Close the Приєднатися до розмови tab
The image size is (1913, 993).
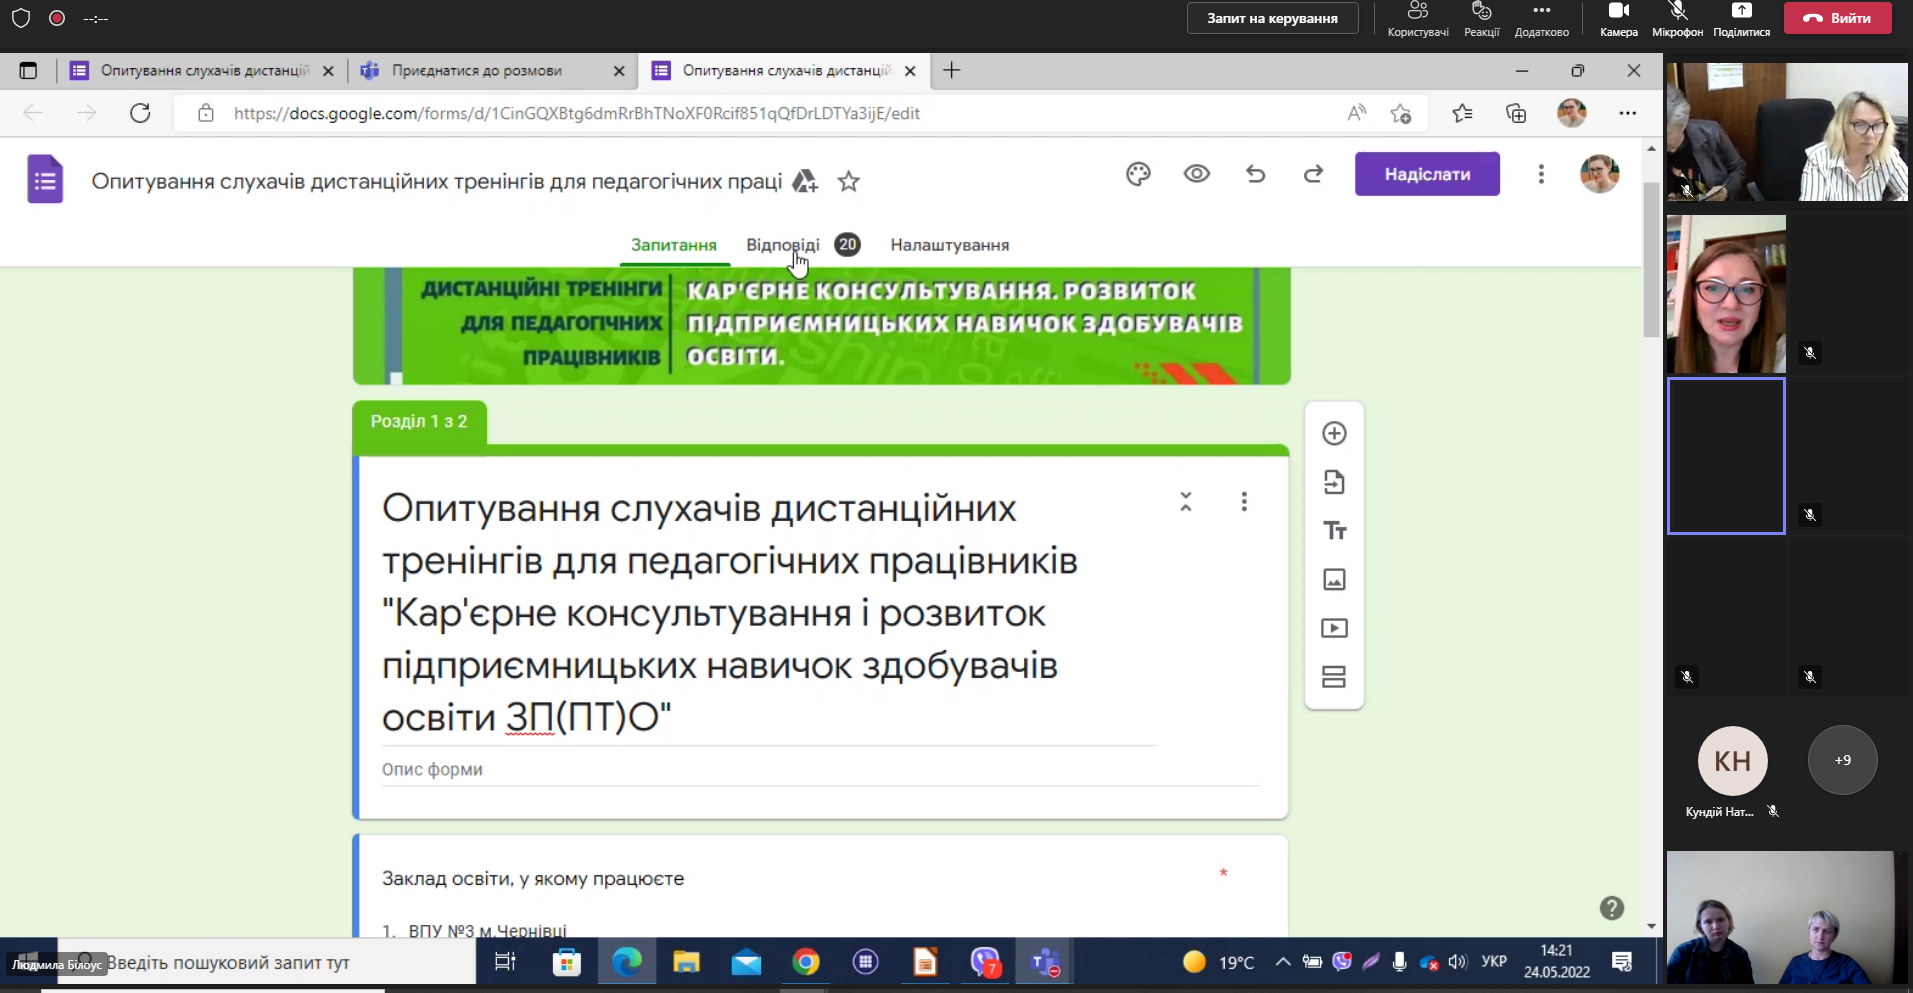[619, 71]
